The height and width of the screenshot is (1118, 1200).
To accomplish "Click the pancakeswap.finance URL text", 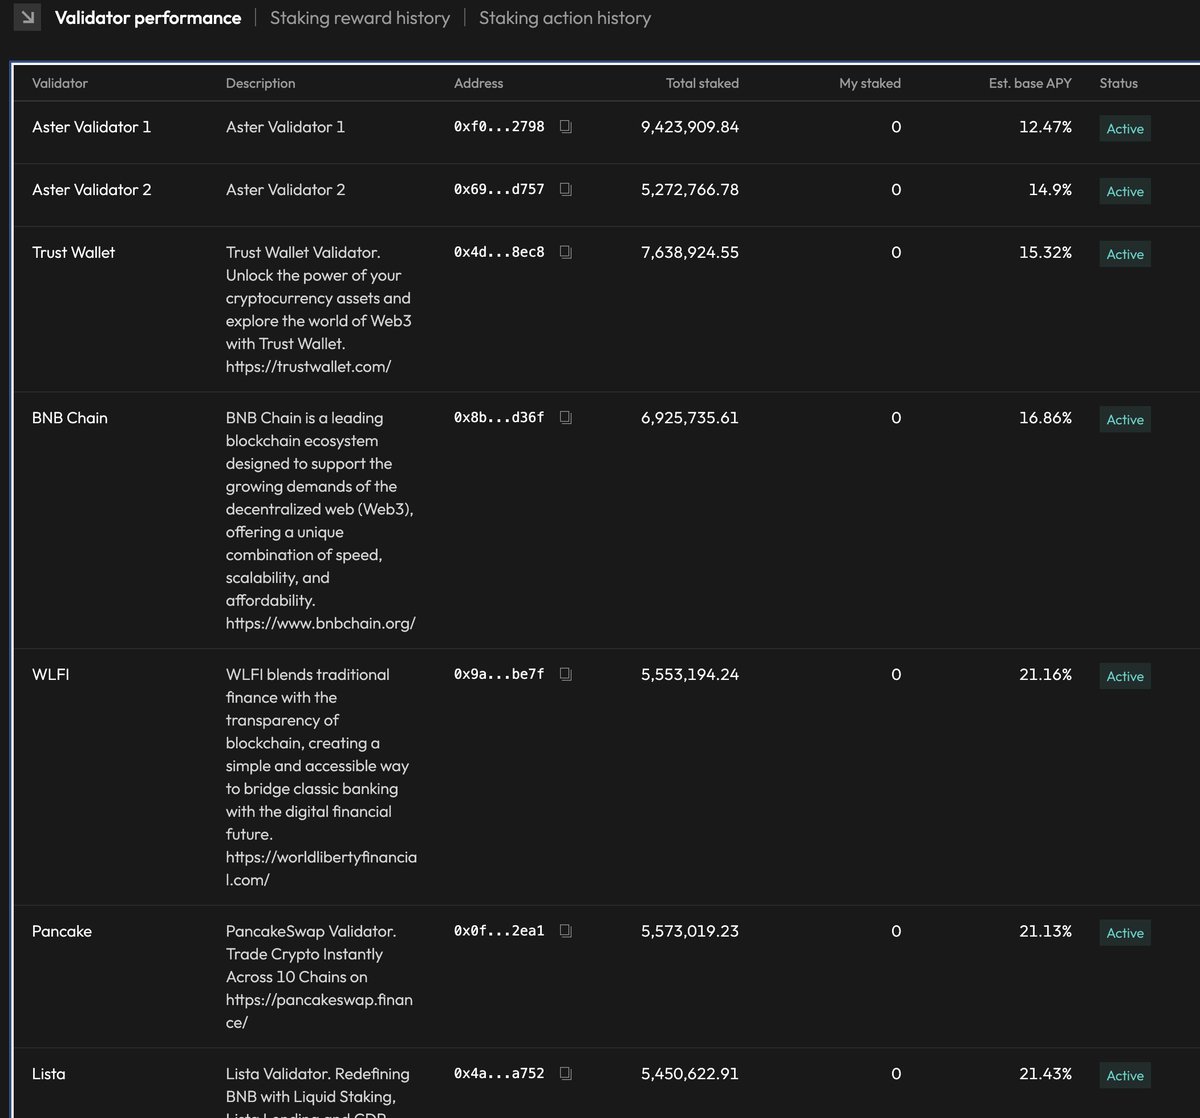I will click(319, 1011).
